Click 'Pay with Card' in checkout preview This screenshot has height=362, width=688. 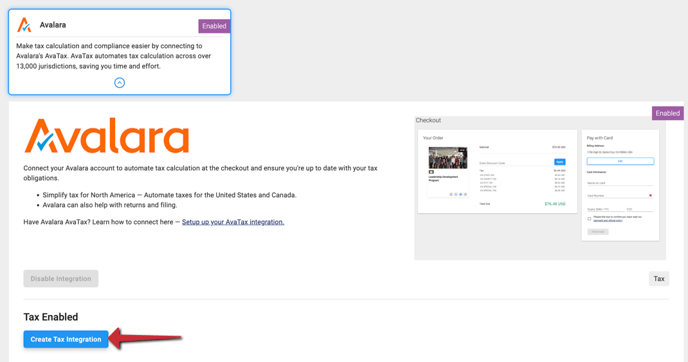(600, 138)
